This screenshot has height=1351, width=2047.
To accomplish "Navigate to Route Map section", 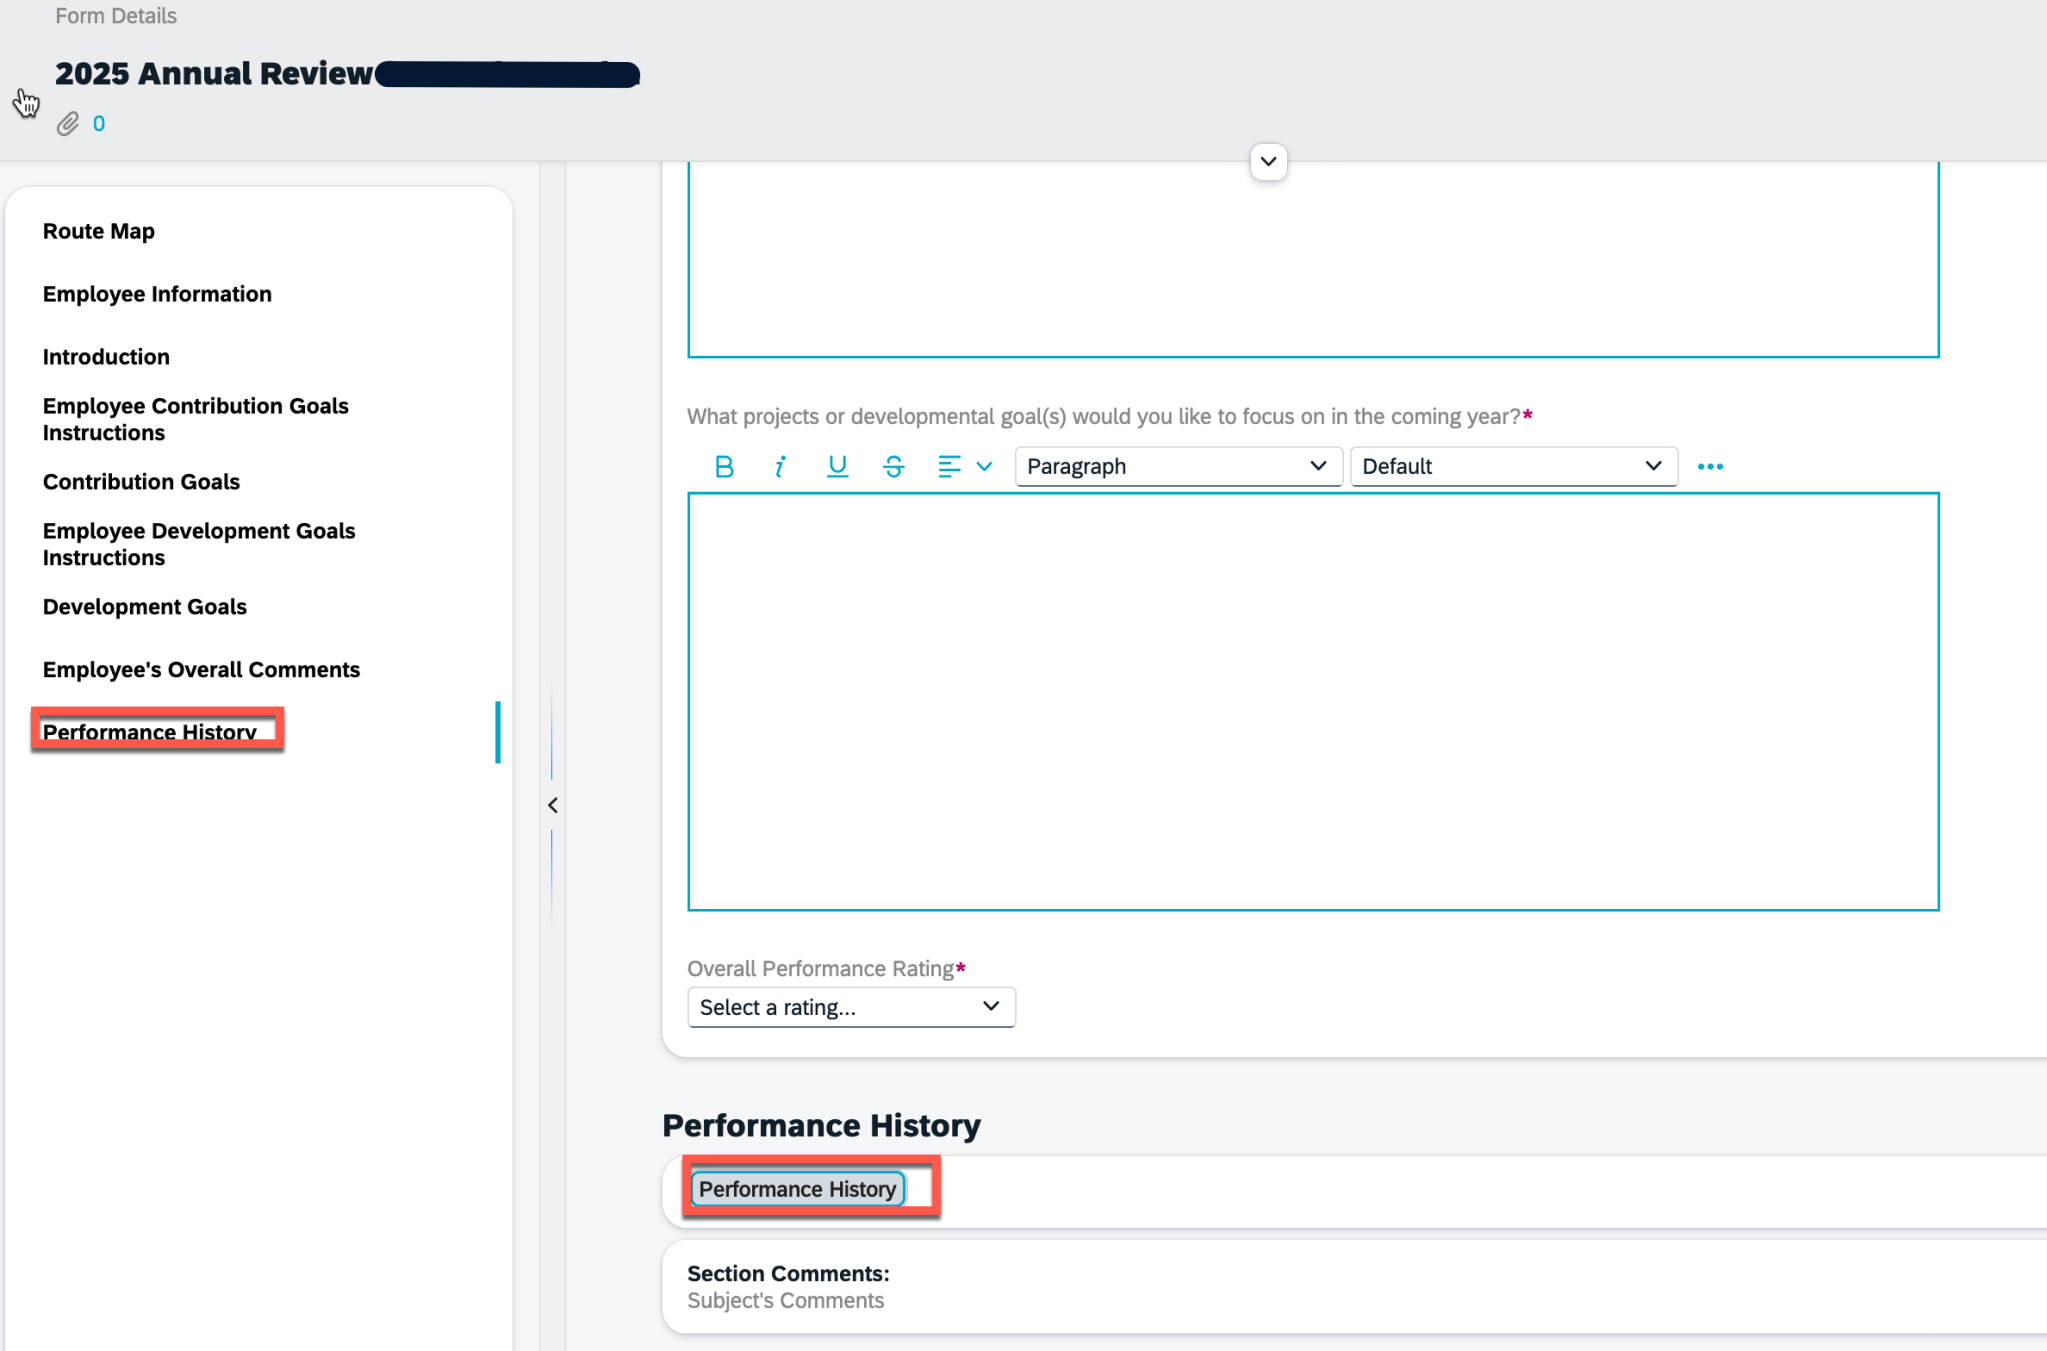I will [x=98, y=230].
